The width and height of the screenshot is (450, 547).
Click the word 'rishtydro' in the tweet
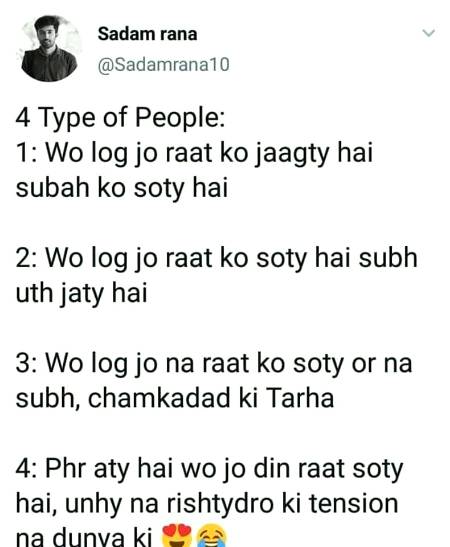pos(220,503)
